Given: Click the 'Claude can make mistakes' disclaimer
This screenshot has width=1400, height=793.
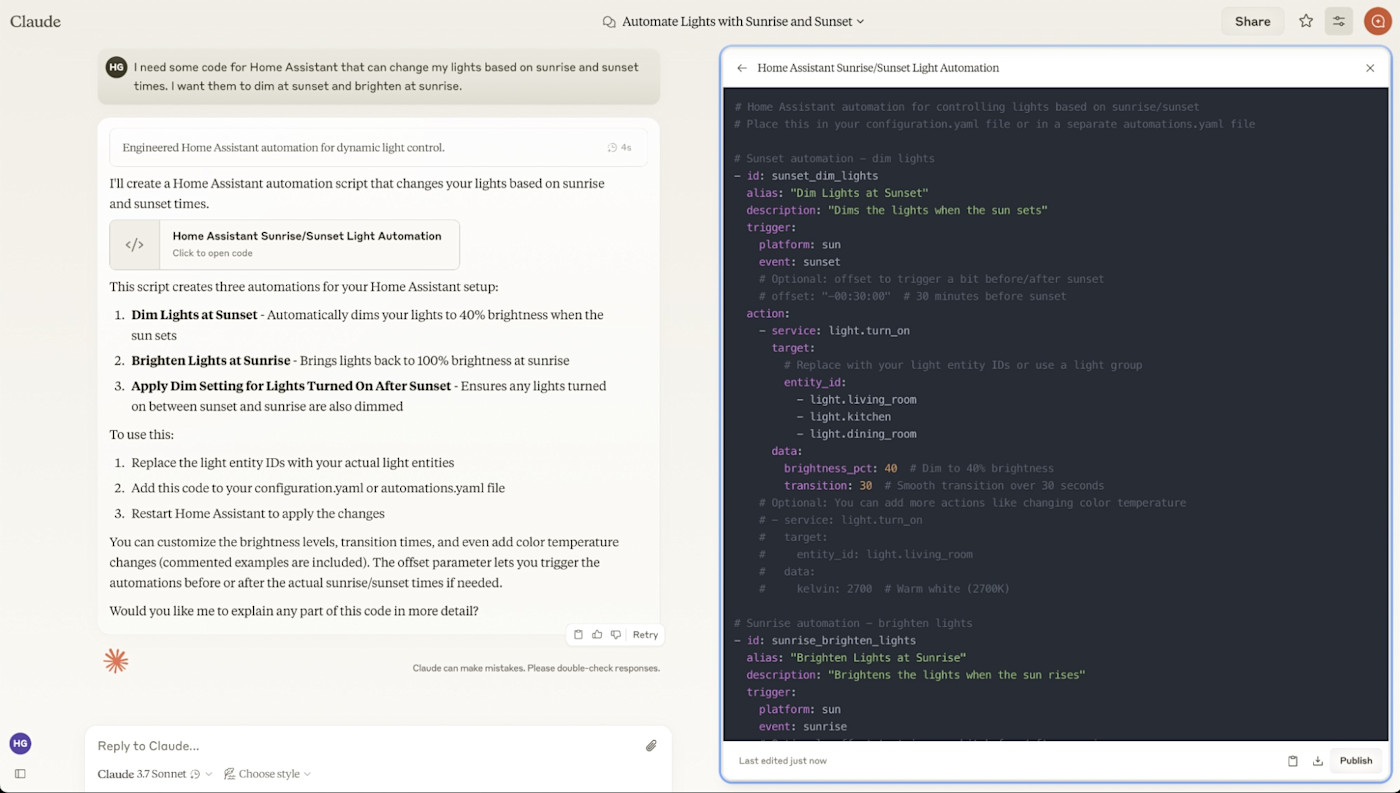Looking at the screenshot, I should pyautogui.click(x=536, y=668).
